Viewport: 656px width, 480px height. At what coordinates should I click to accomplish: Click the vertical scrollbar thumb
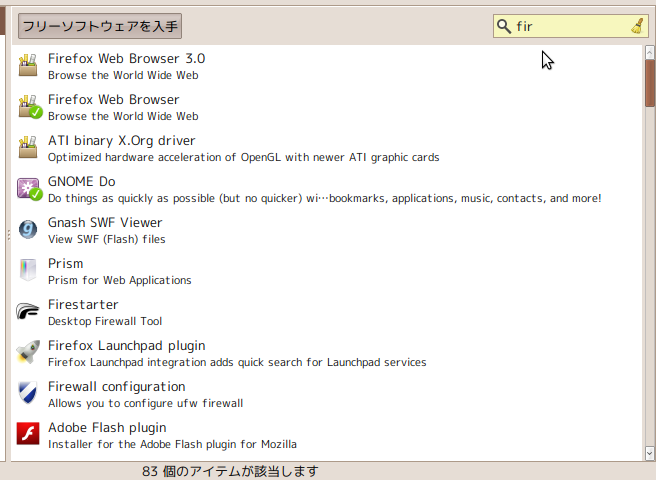(x=650, y=83)
